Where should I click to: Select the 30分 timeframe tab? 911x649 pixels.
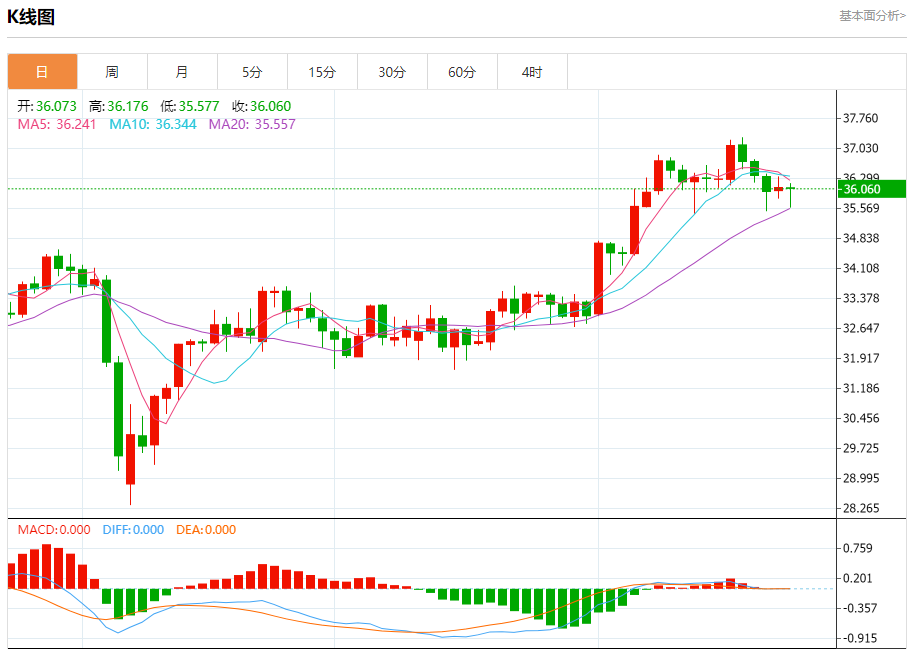click(392, 72)
